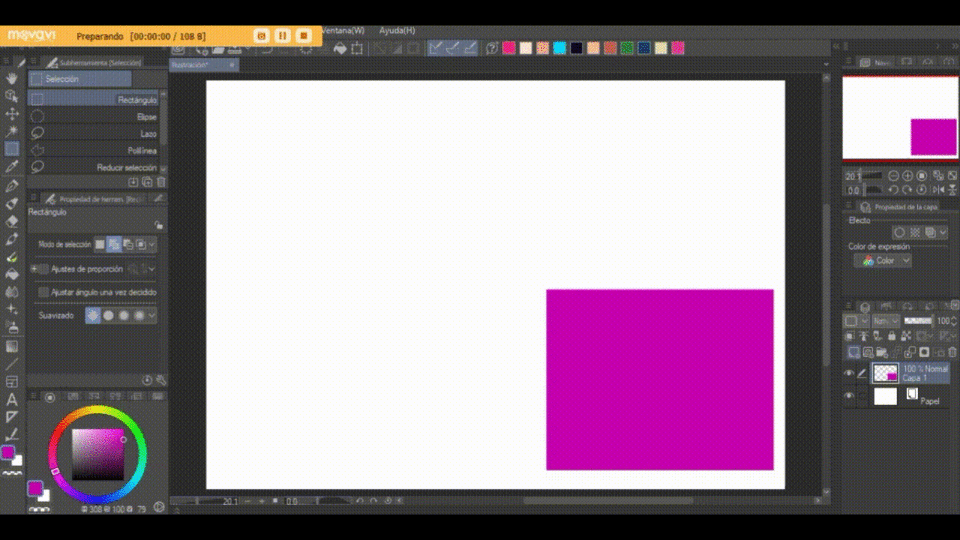The width and height of the screenshot is (960, 540).
Task: Select the Operation object tool
Action: coord(12,96)
